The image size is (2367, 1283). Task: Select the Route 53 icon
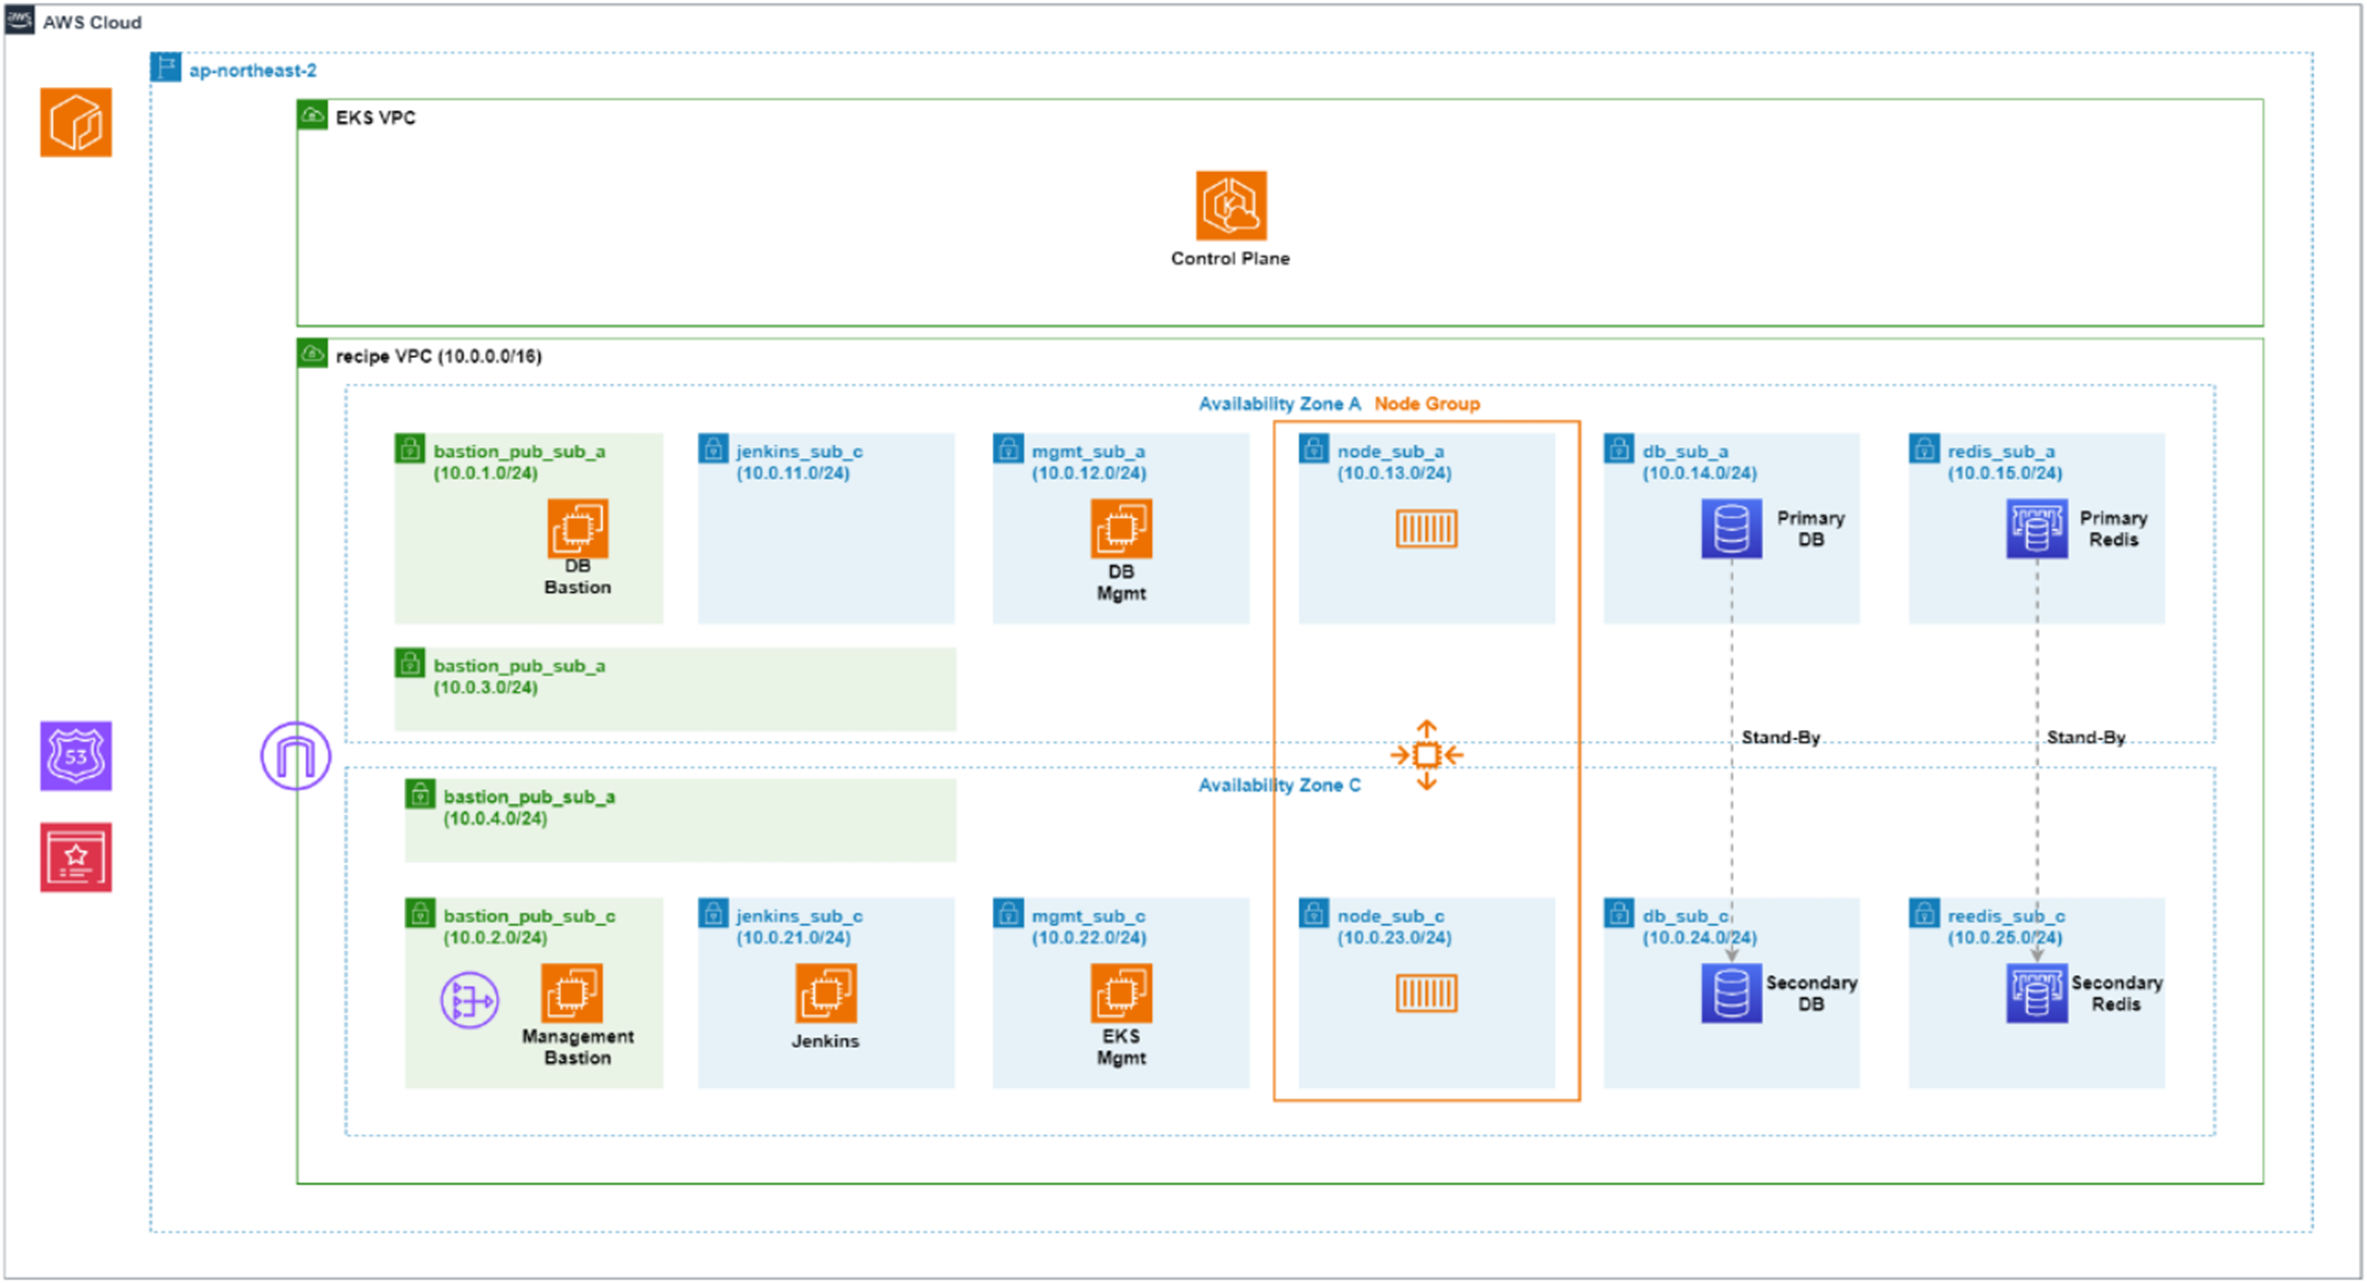(x=76, y=756)
